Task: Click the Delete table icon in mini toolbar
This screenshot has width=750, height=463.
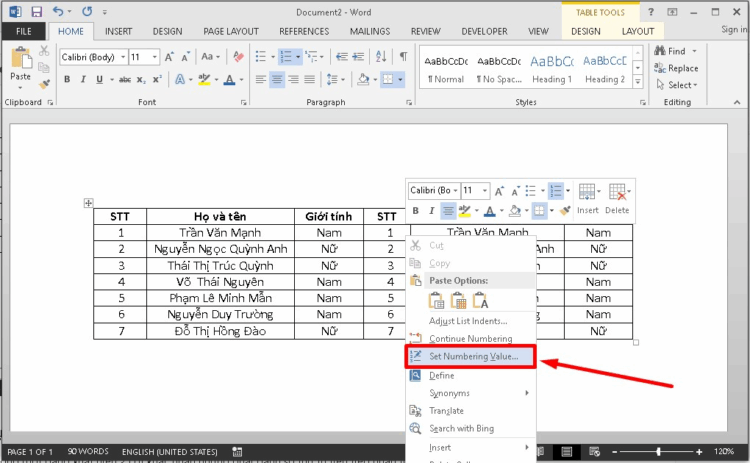Action: 617,193
